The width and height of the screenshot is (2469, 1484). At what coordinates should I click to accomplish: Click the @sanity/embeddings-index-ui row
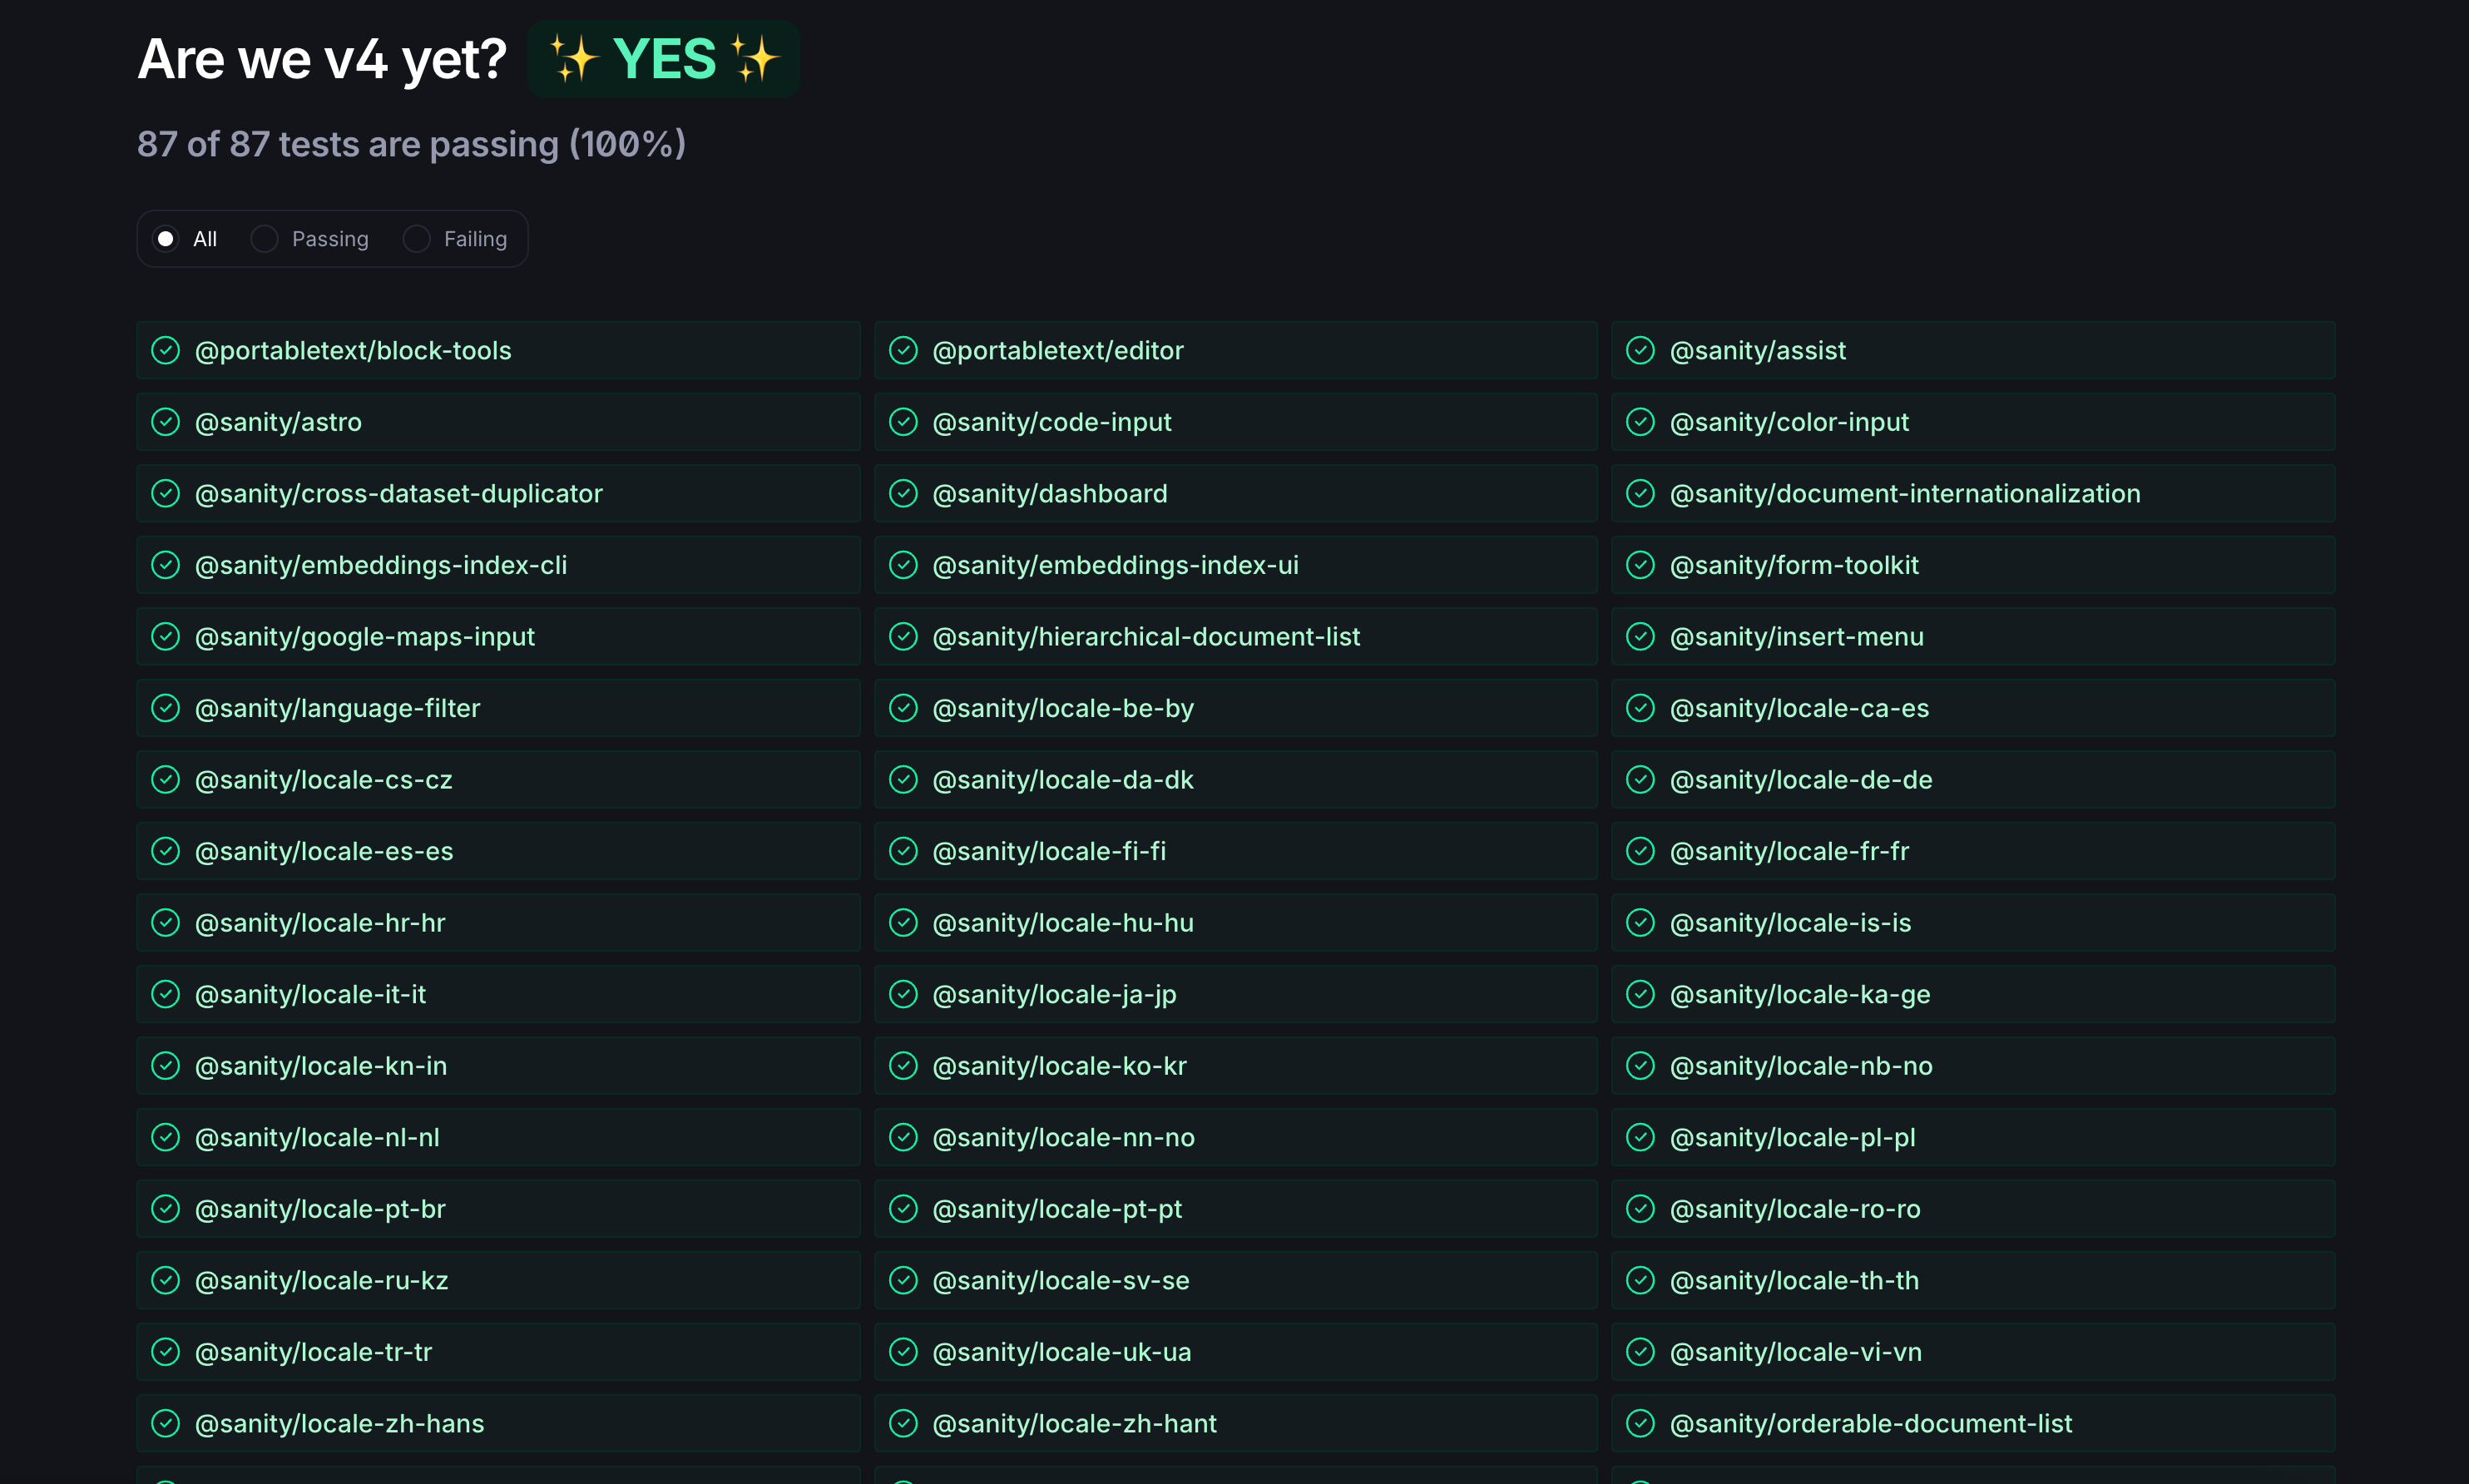point(1115,565)
